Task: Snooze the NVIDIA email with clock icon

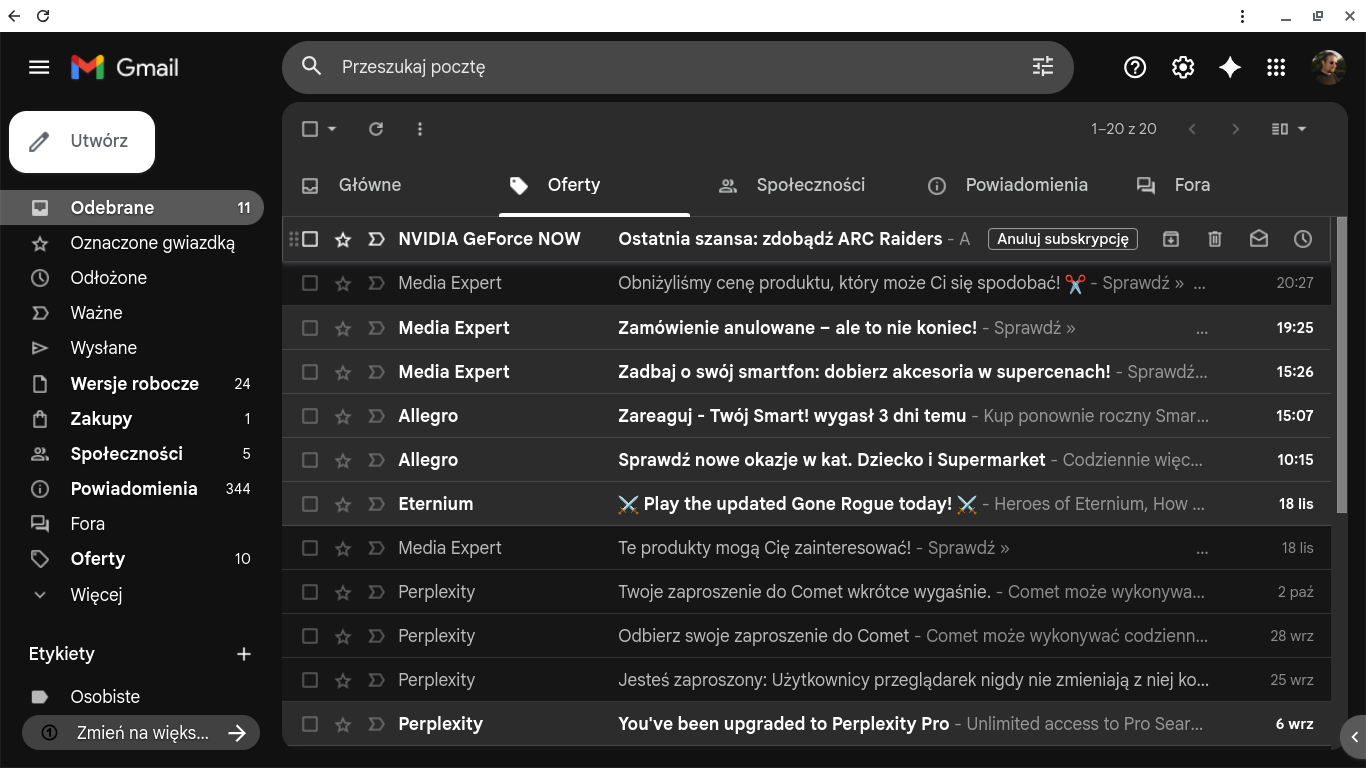Action: click(x=1302, y=239)
